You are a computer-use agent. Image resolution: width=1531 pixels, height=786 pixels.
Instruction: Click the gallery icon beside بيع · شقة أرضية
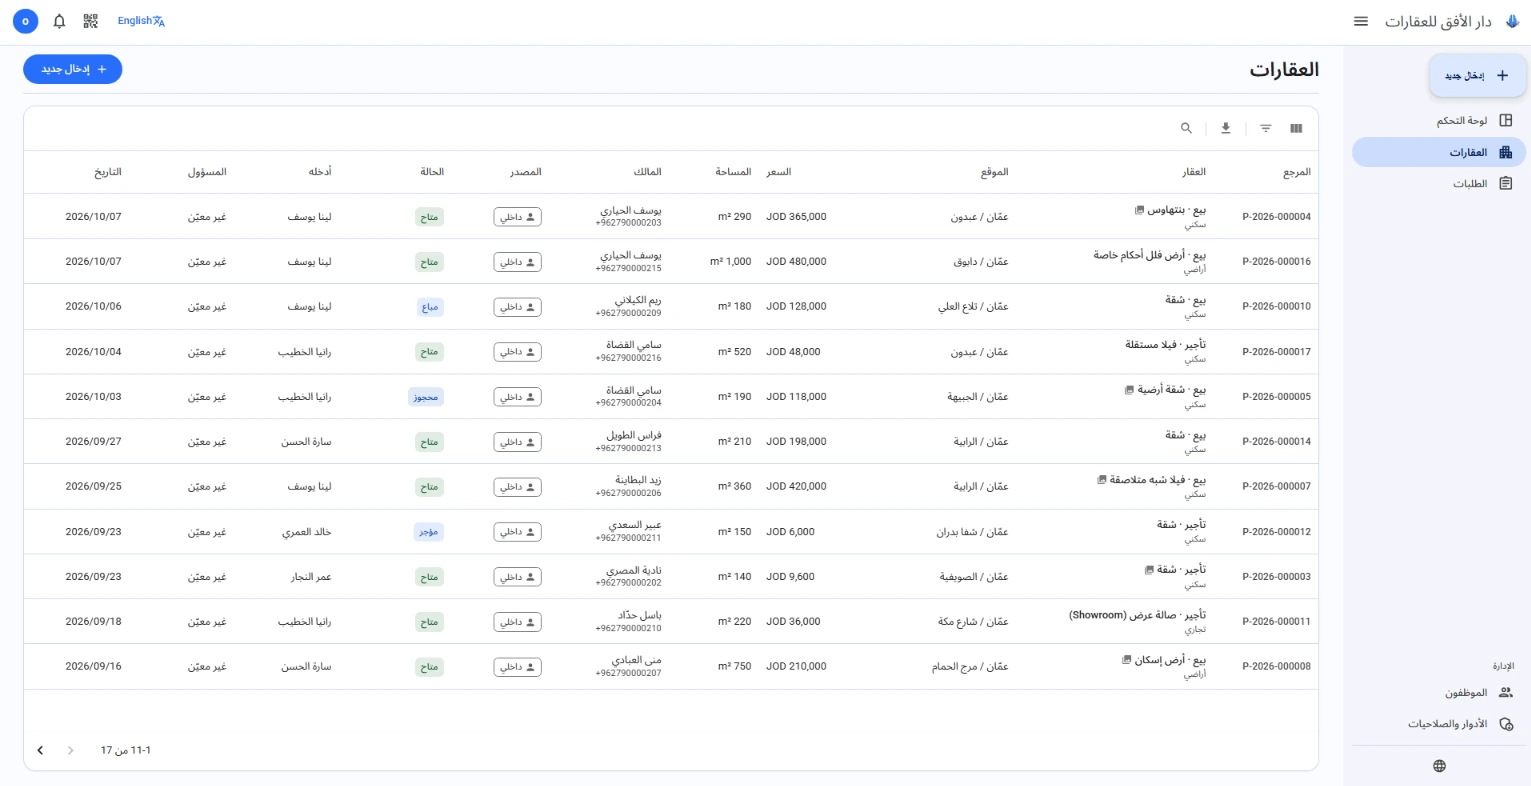click(1129, 390)
